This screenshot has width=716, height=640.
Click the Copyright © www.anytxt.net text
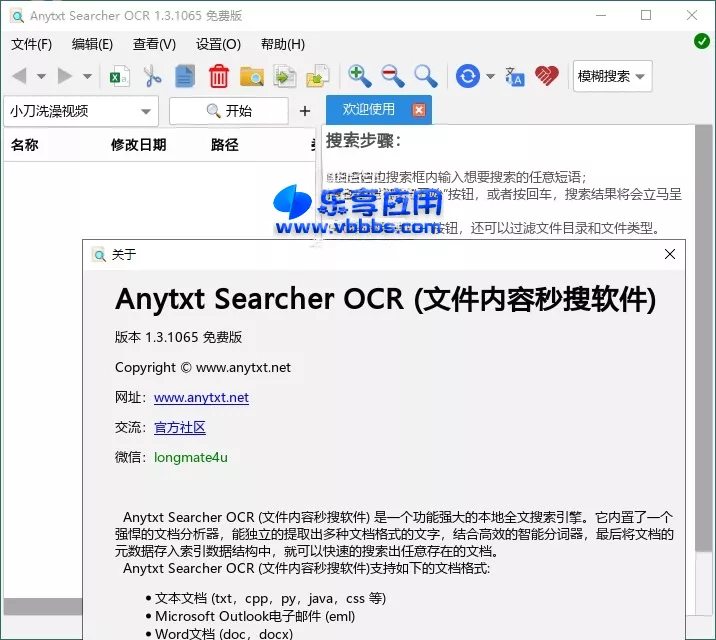(203, 367)
